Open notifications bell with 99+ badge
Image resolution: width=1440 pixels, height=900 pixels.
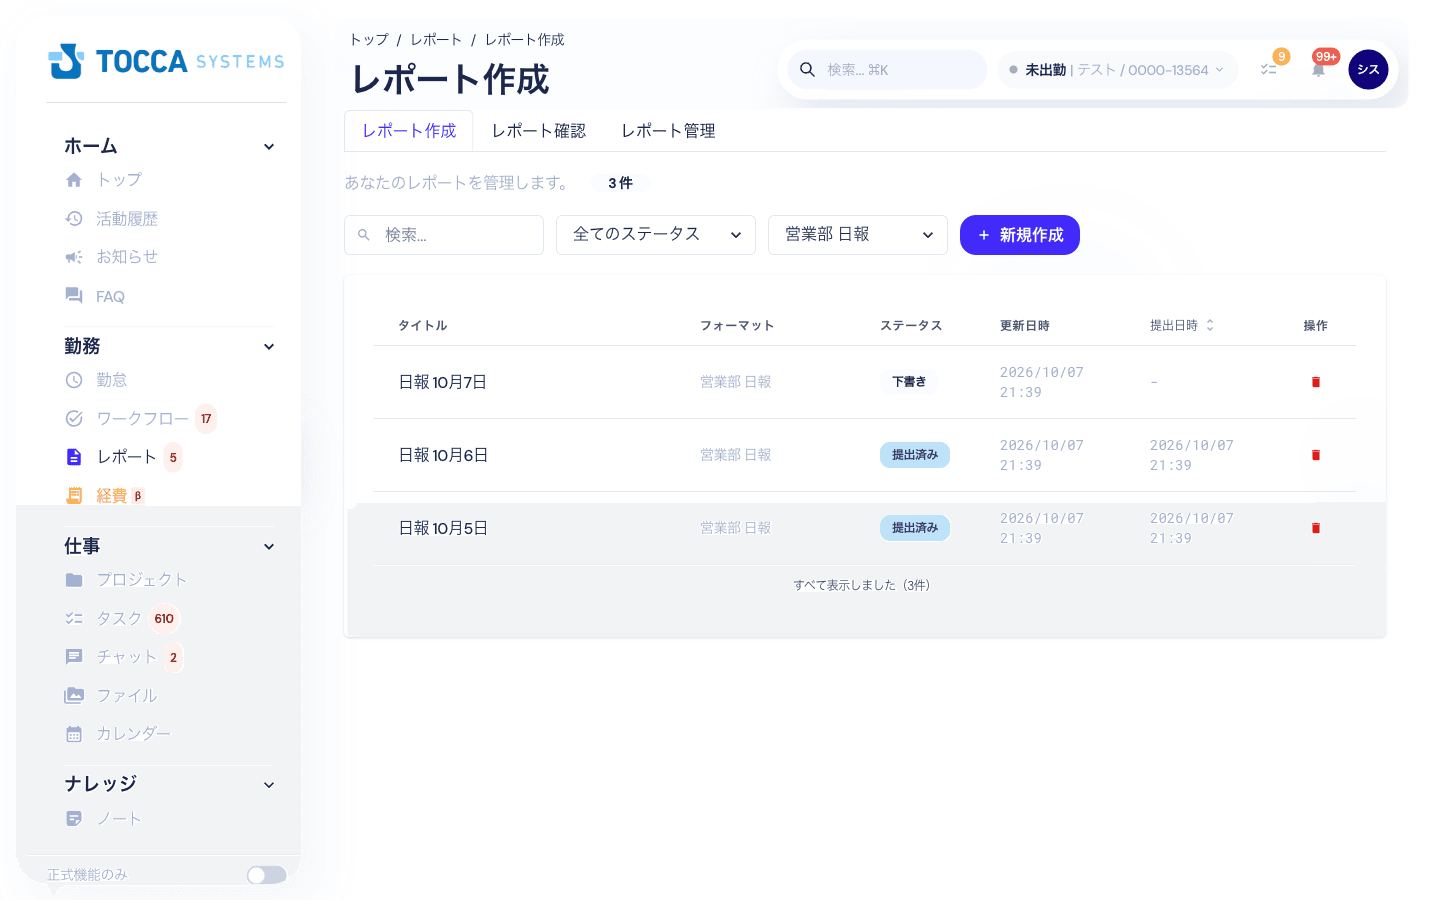1319,69
